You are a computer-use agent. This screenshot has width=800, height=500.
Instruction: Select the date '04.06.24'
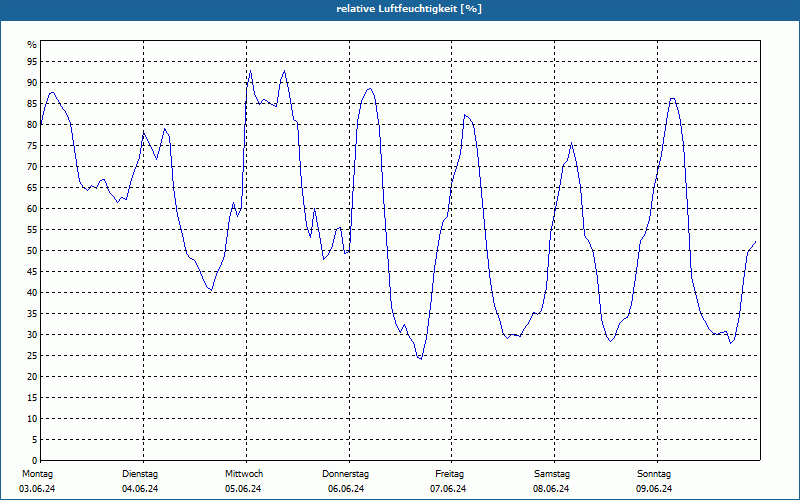[x=140, y=489]
